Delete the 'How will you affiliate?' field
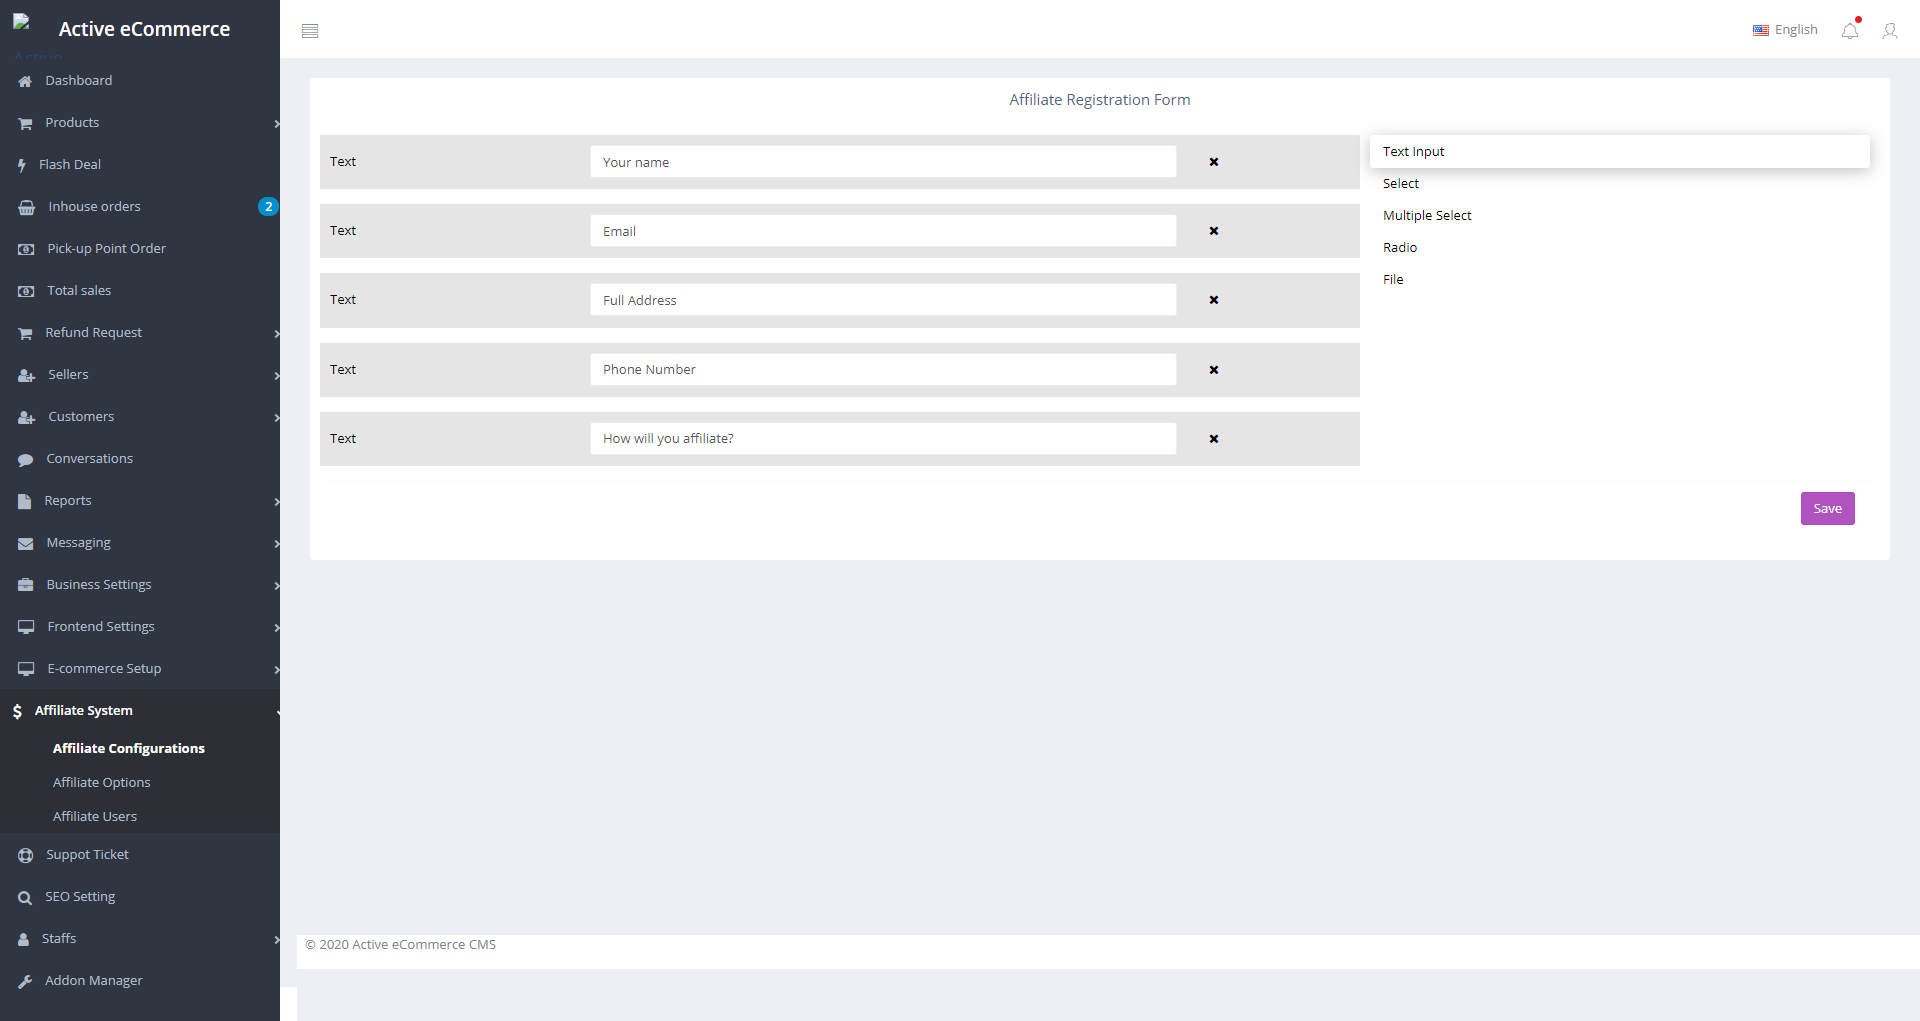The width and height of the screenshot is (1920, 1021). coord(1213,439)
